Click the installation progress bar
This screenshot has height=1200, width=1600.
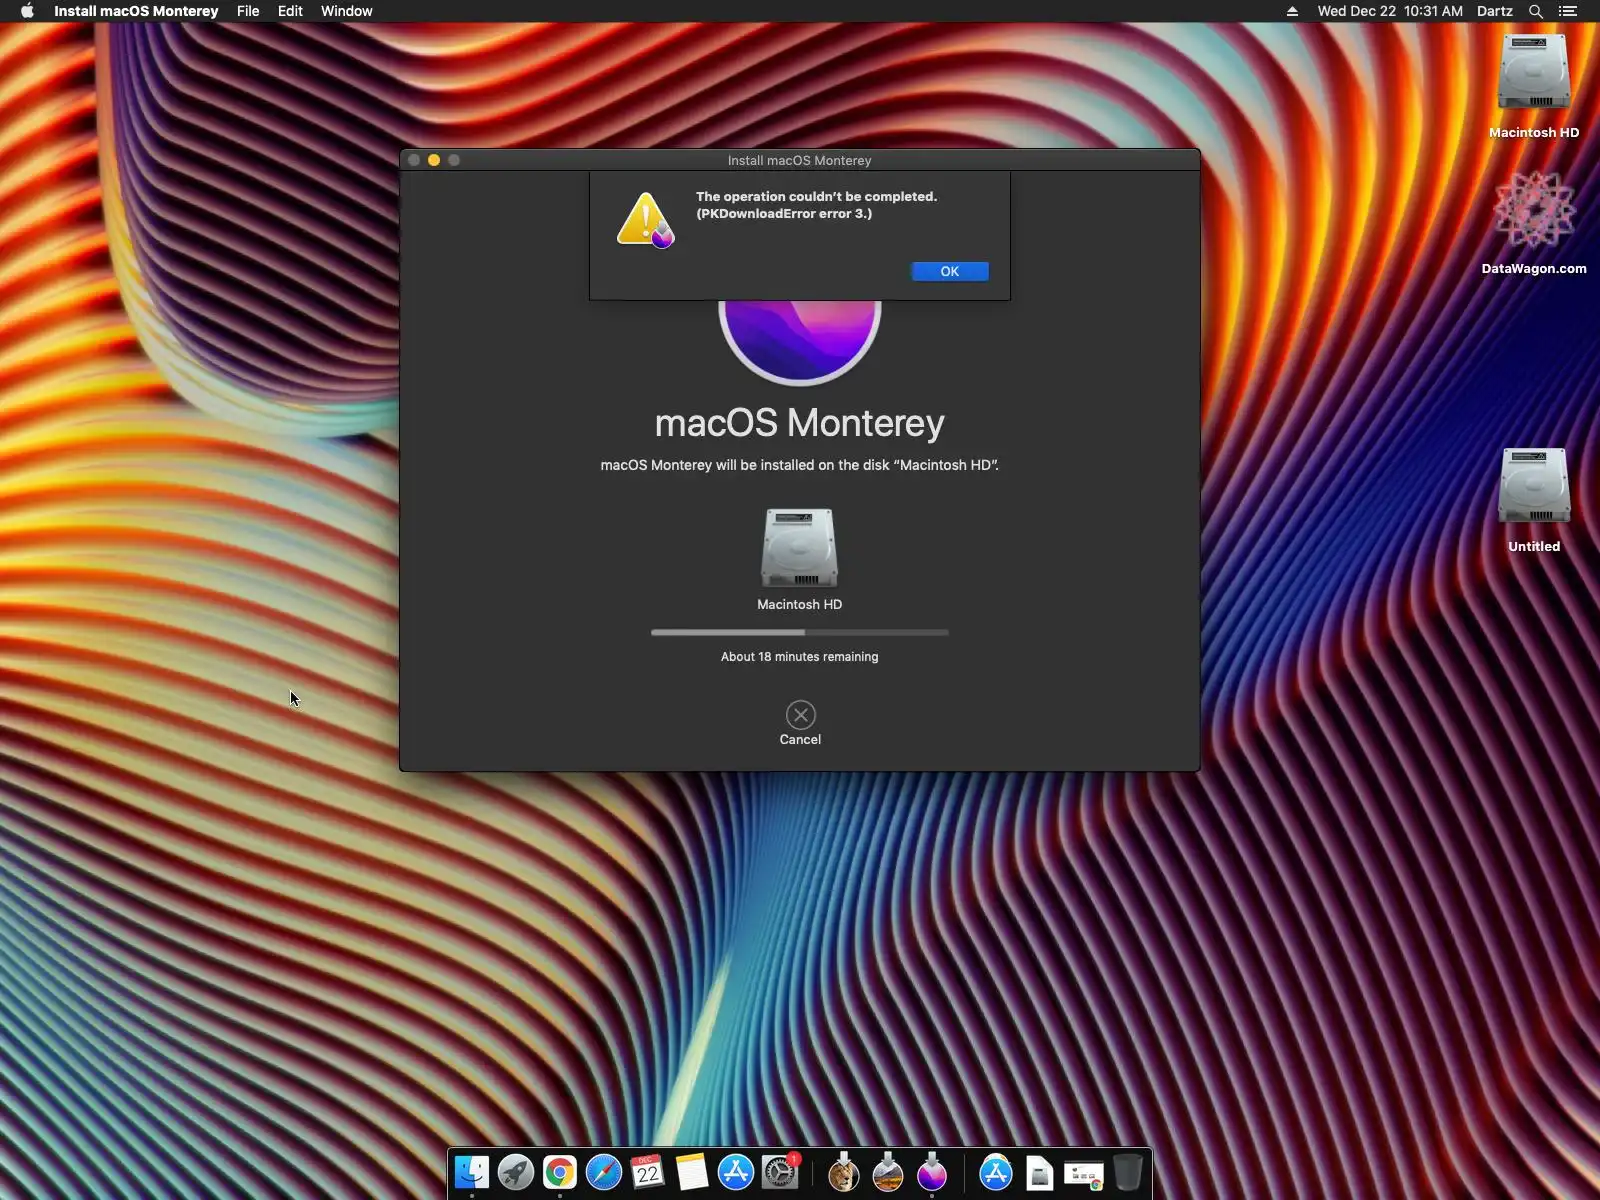coord(800,632)
